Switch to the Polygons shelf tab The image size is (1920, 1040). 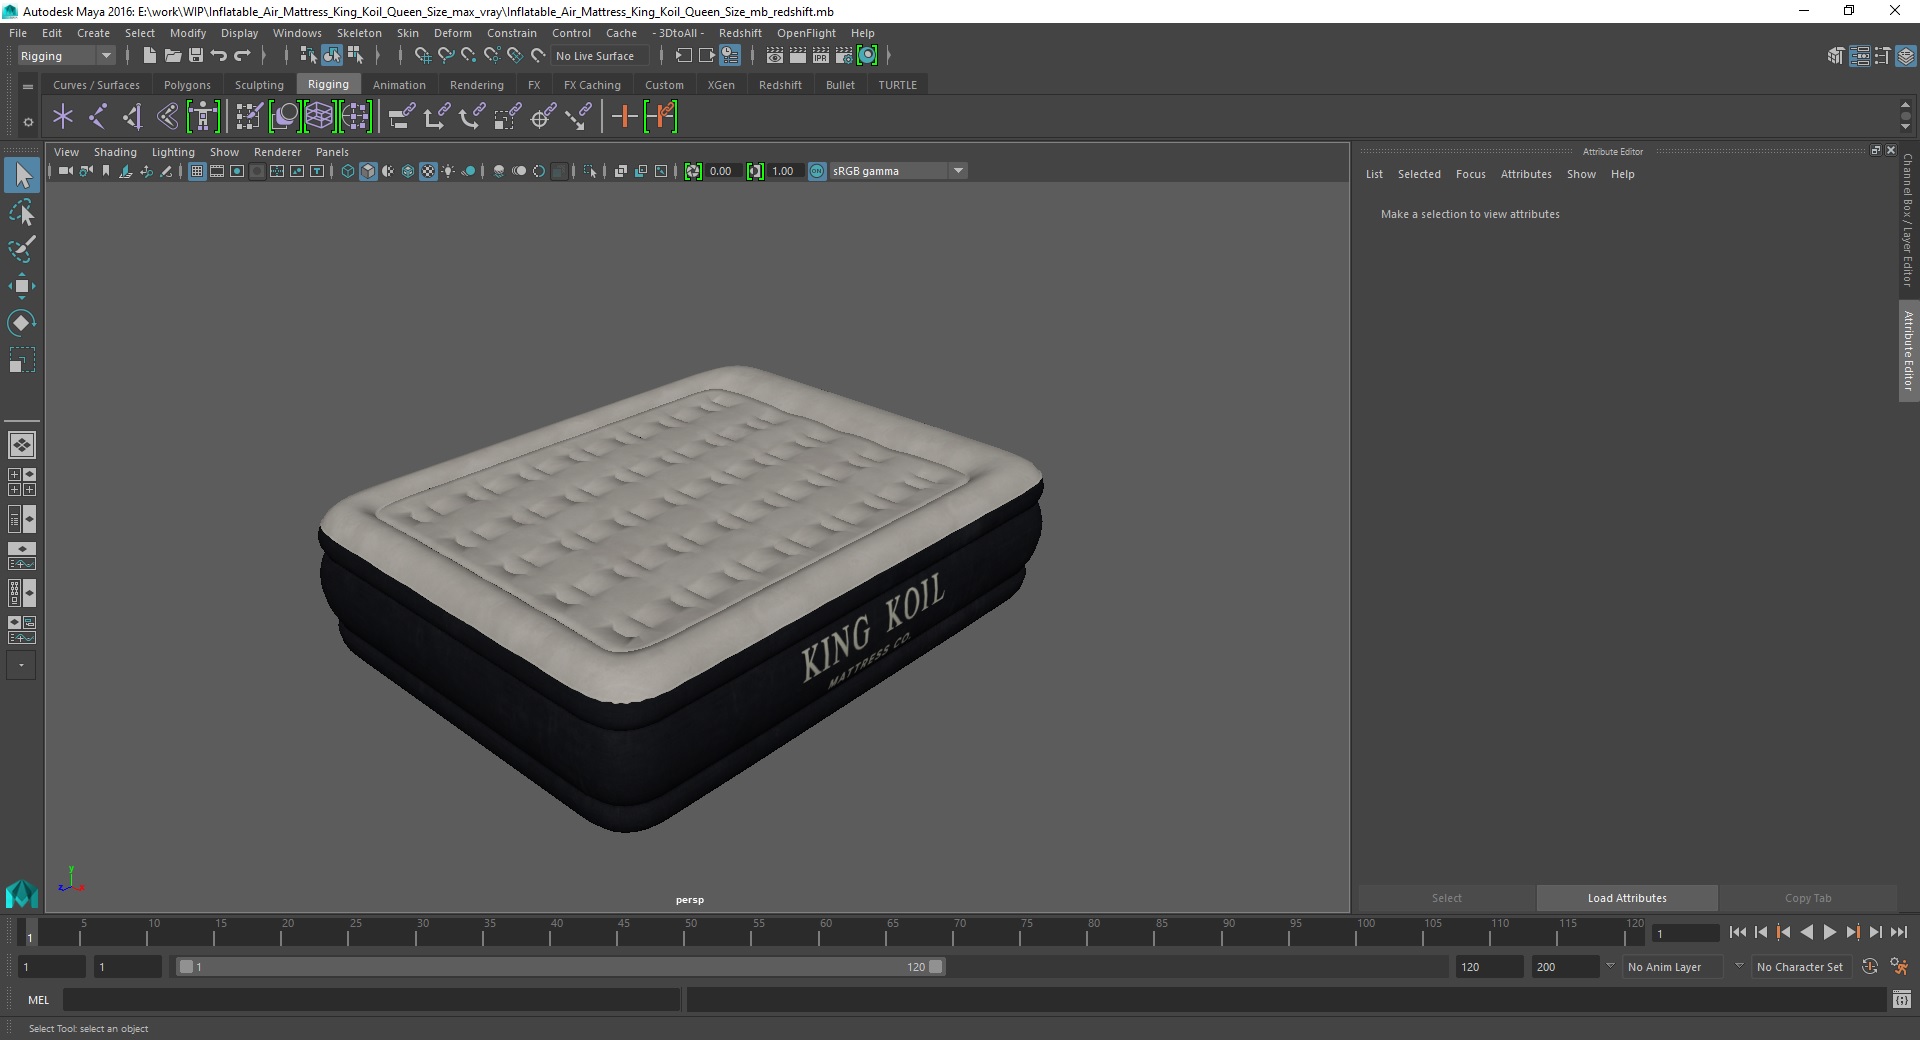[187, 85]
